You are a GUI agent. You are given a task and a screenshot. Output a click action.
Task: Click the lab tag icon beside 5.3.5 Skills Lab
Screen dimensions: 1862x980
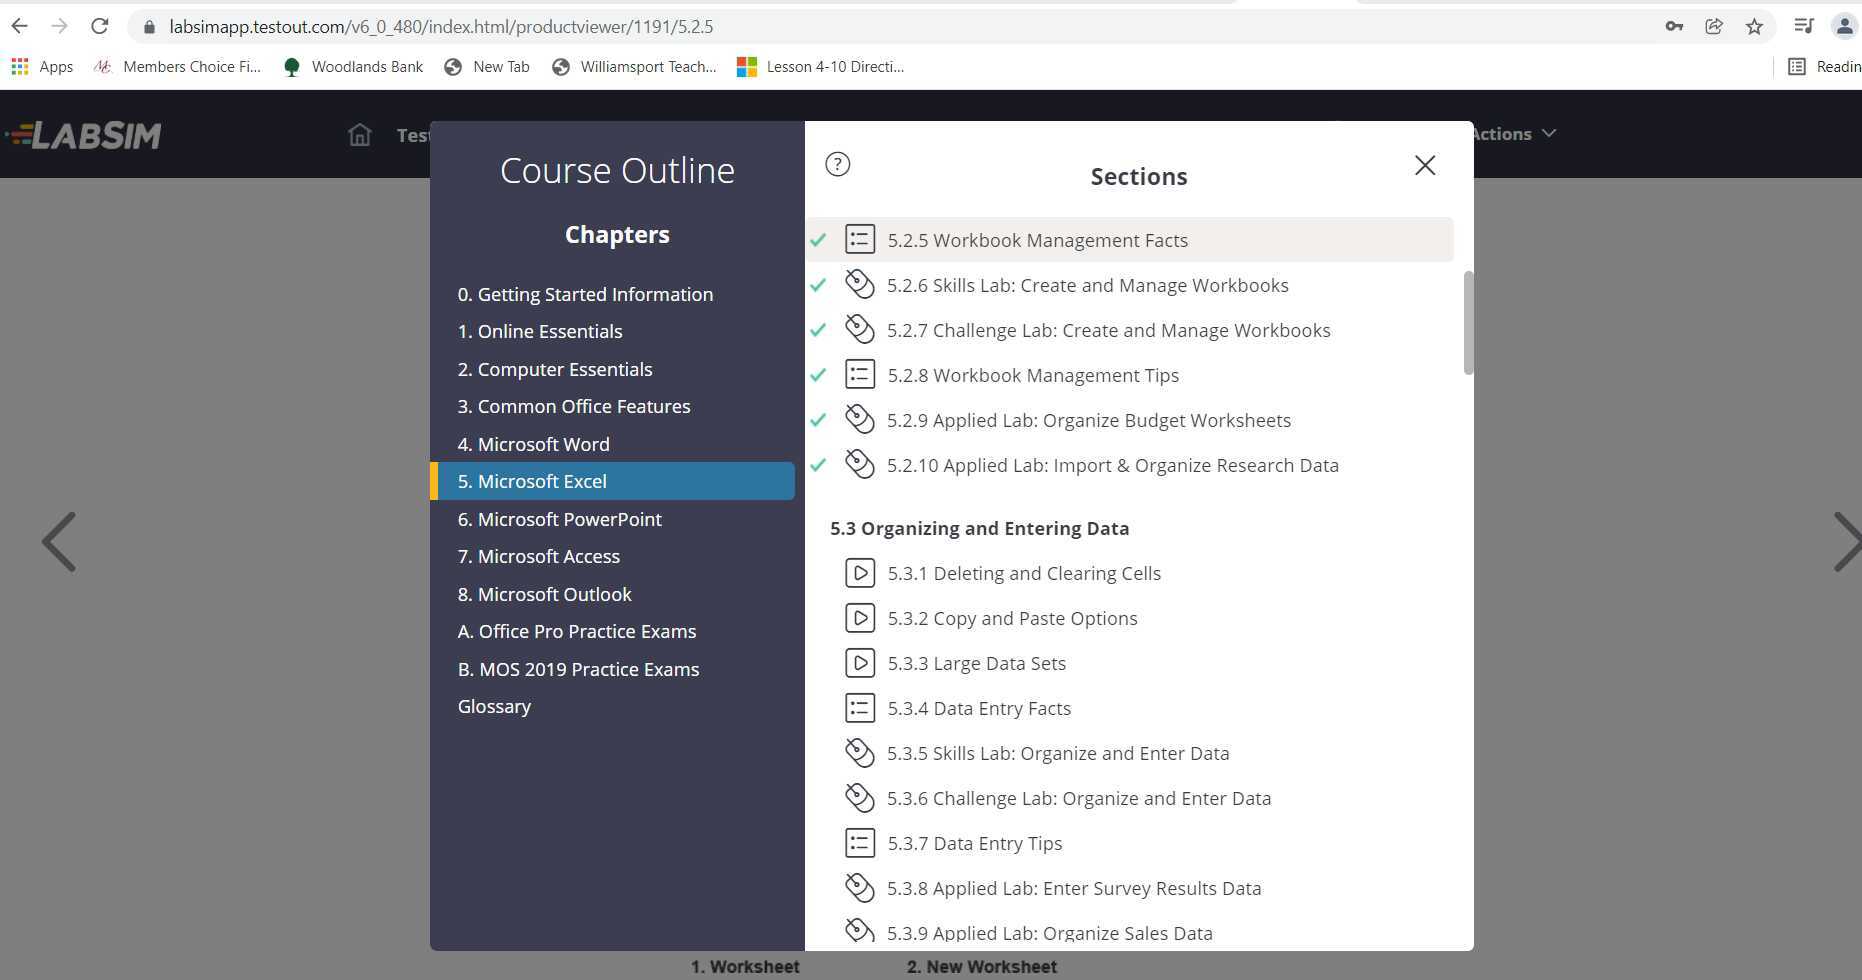[x=858, y=752]
